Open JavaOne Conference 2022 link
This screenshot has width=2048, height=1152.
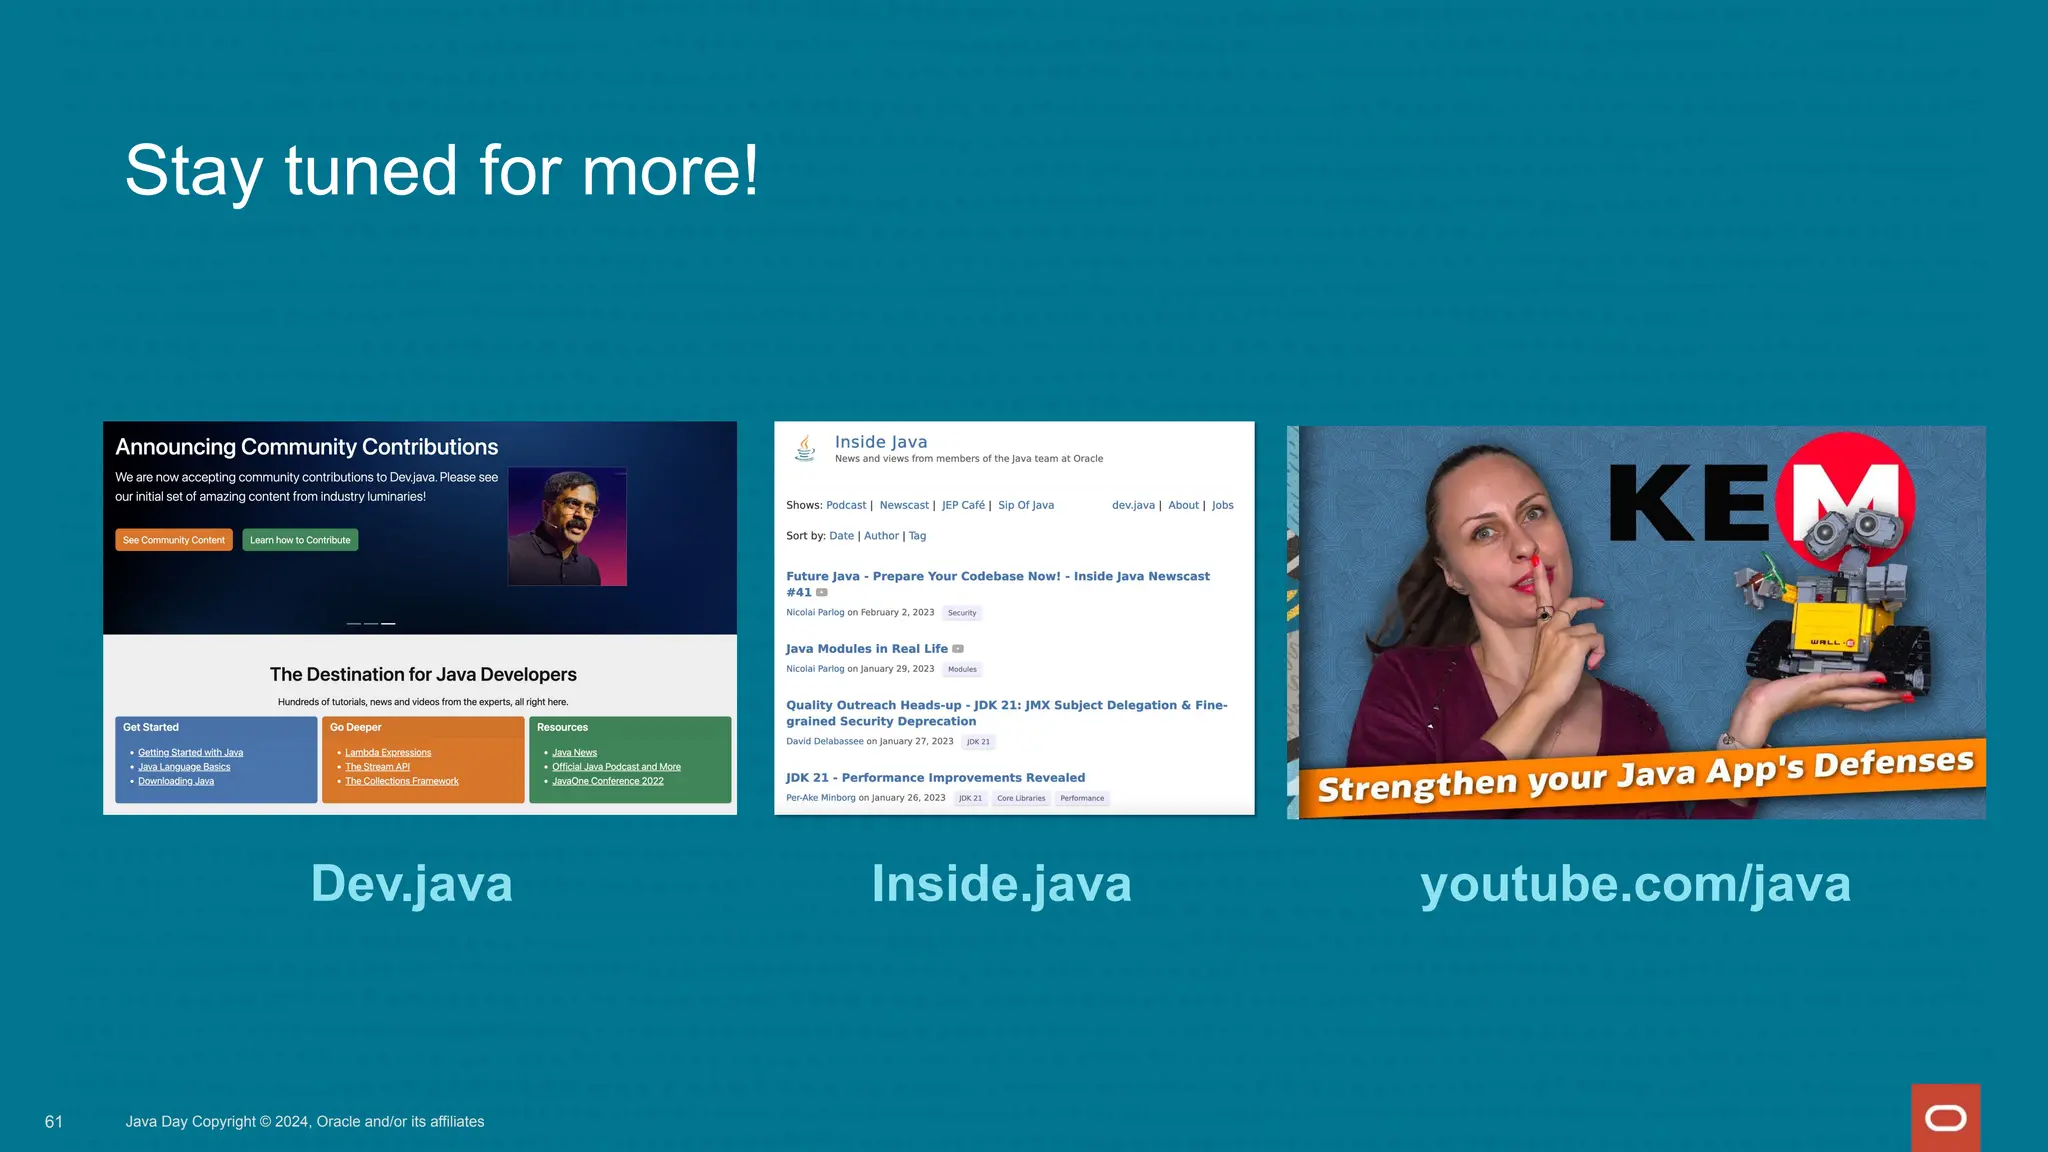[x=608, y=781]
